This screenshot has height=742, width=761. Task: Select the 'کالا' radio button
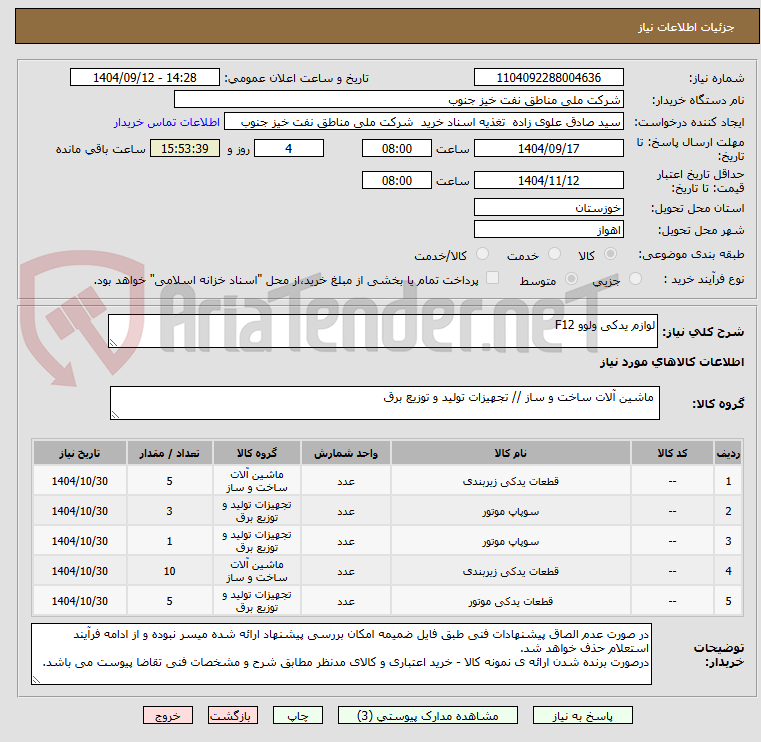[x=610, y=254]
